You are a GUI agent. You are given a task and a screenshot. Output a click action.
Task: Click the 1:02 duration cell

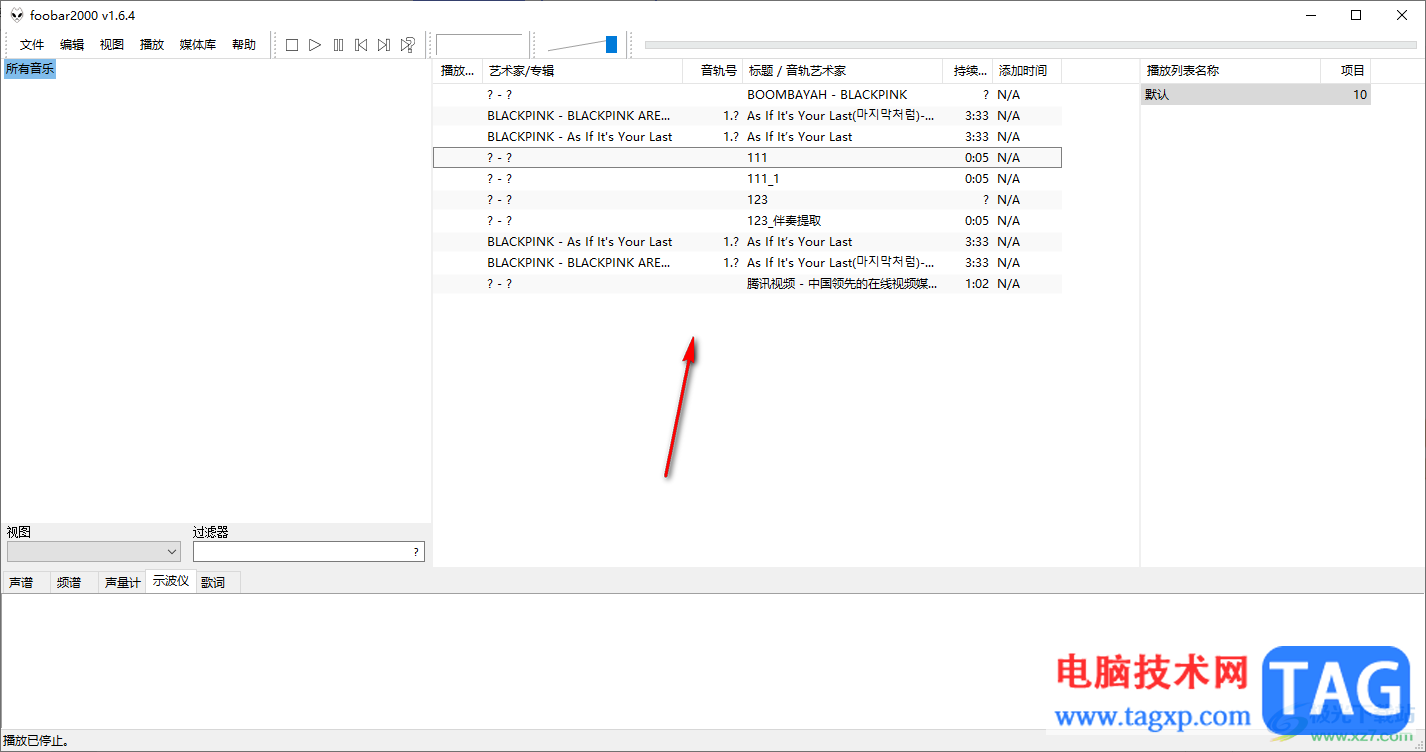(x=977, y=284)
